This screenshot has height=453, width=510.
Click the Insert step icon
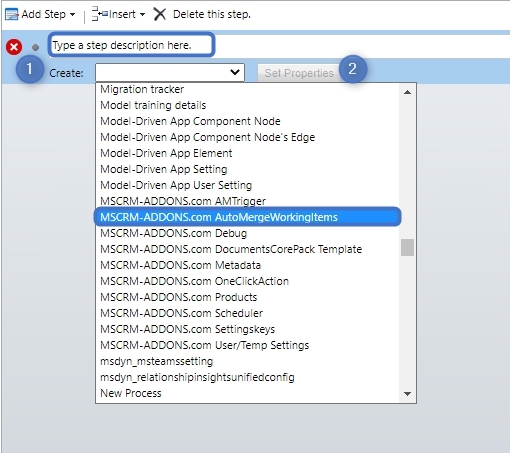99,14
